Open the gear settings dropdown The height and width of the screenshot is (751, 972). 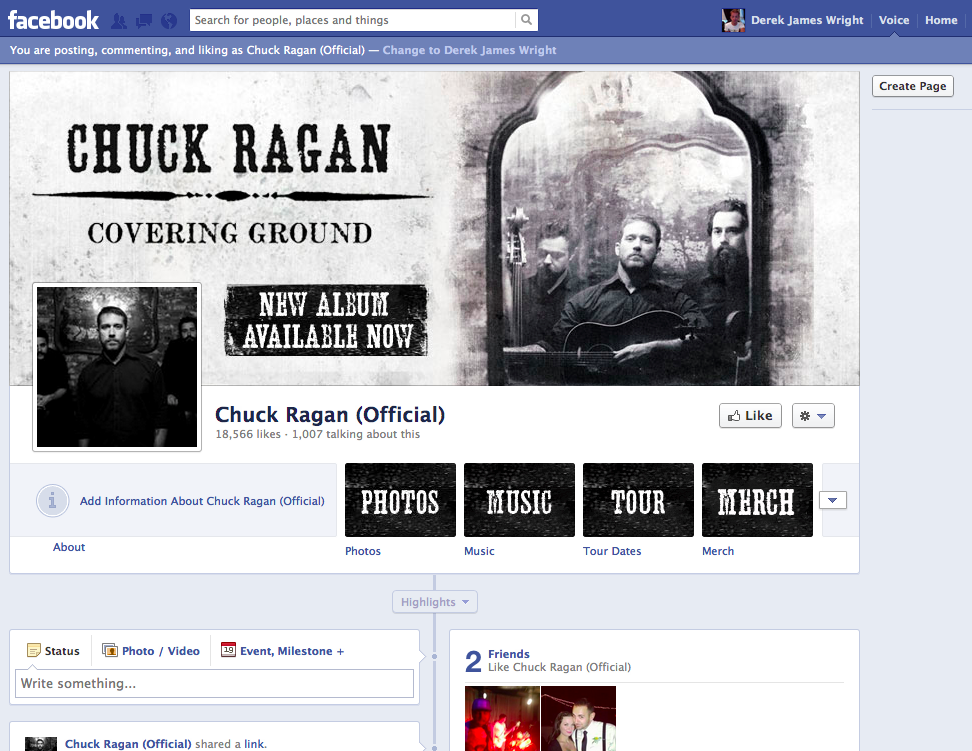[x=813, y=415]
